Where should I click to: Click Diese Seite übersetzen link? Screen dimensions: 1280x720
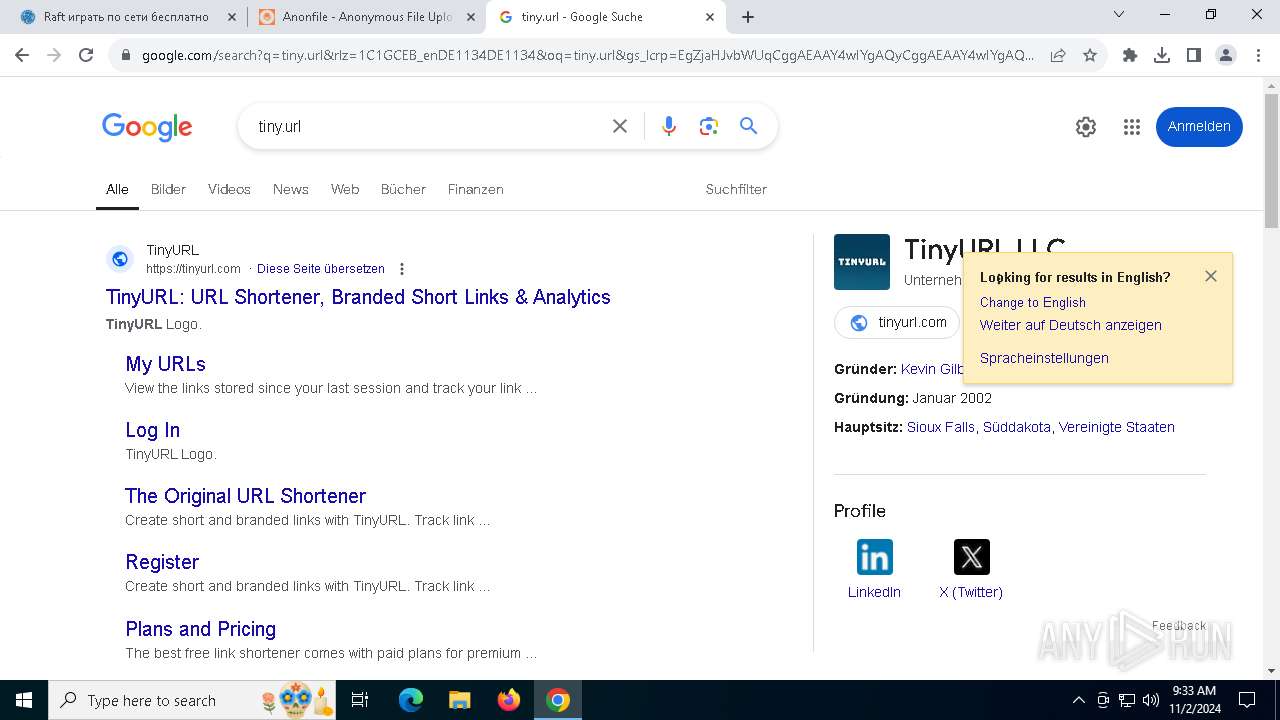coord(321,269)
